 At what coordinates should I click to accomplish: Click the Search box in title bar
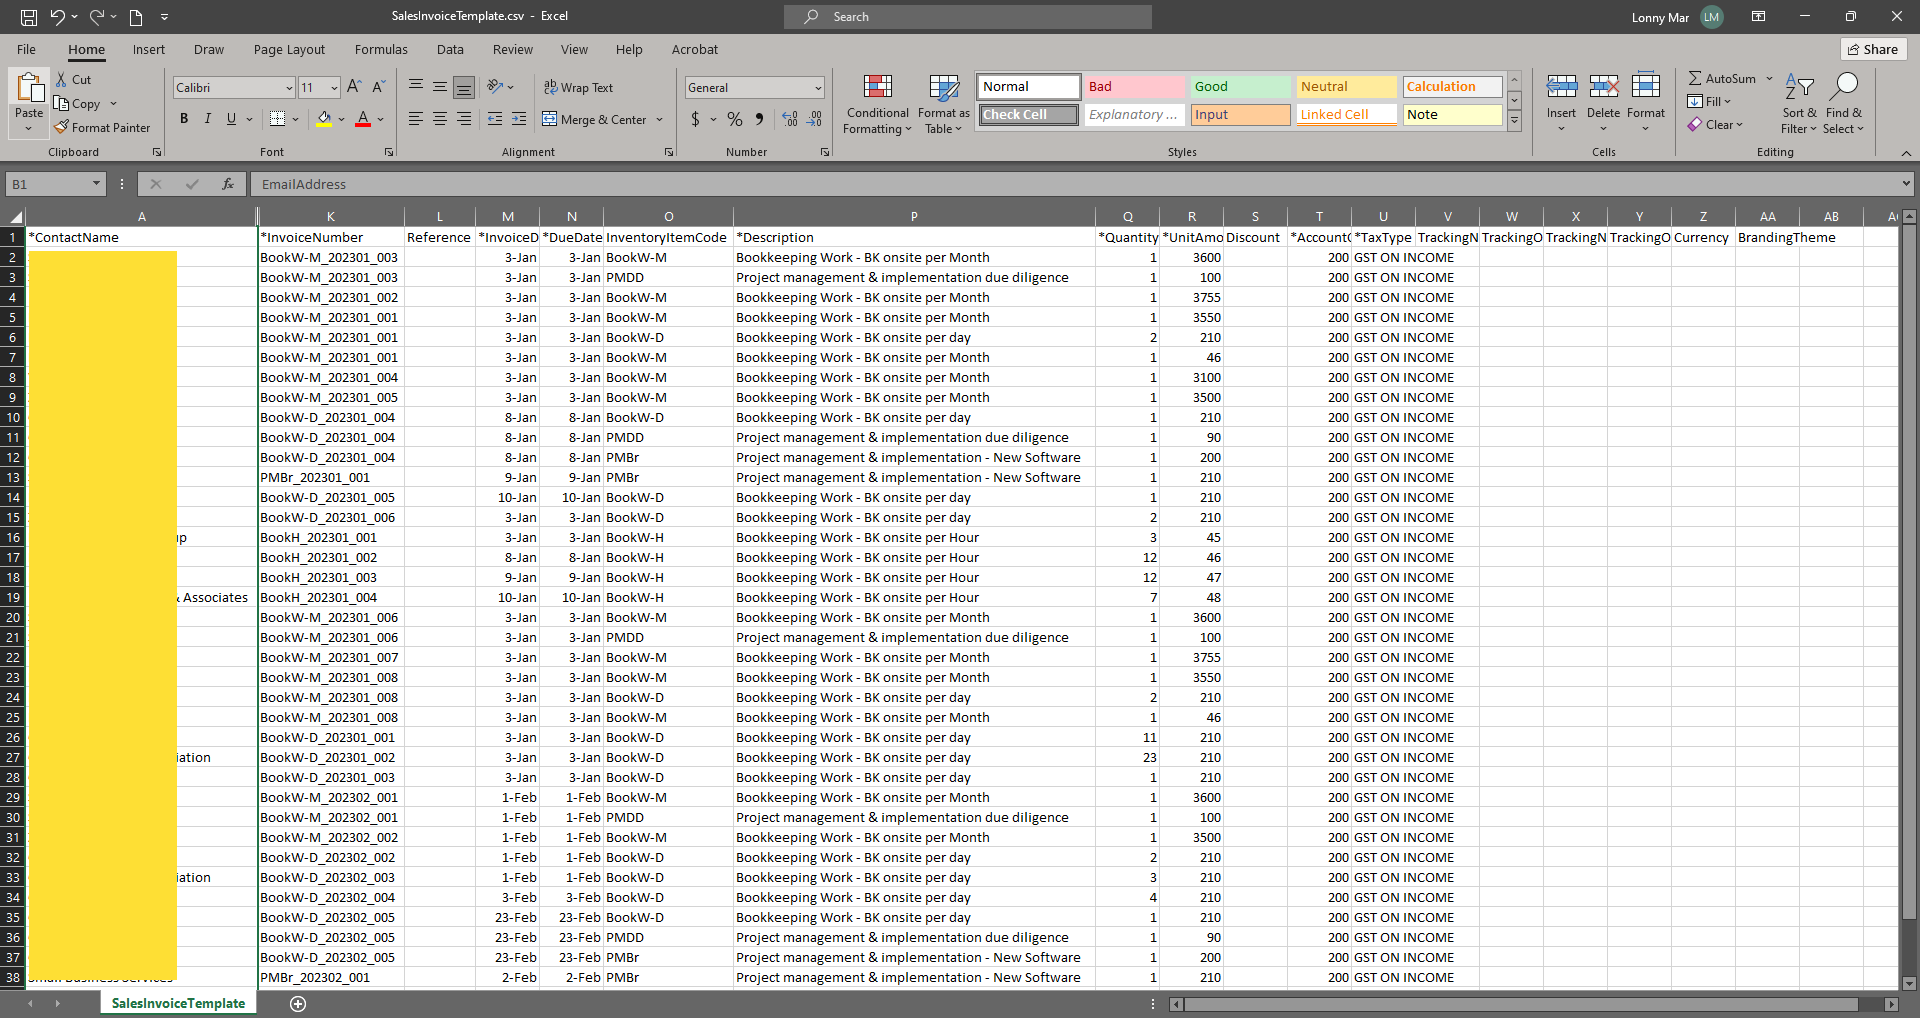click(x=968, y=17)
